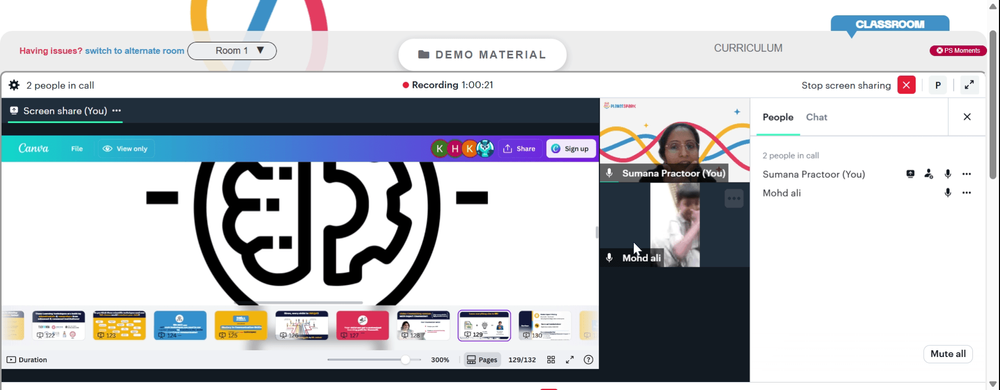Close the People side panel
Viewport: 1000px width, 390px height.
(967, 117)
